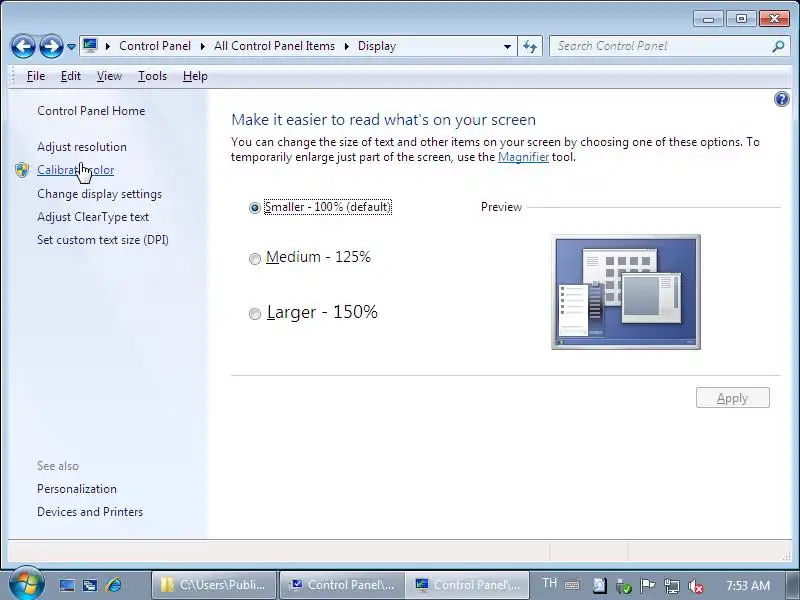Click the Apply button
The height and width of the screenshot is (600, 800).
(733, 398)
